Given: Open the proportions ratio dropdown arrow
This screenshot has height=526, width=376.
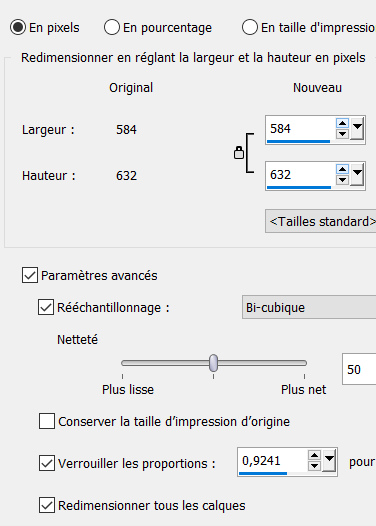Looking at the screenshot, I should pos(329,460).
